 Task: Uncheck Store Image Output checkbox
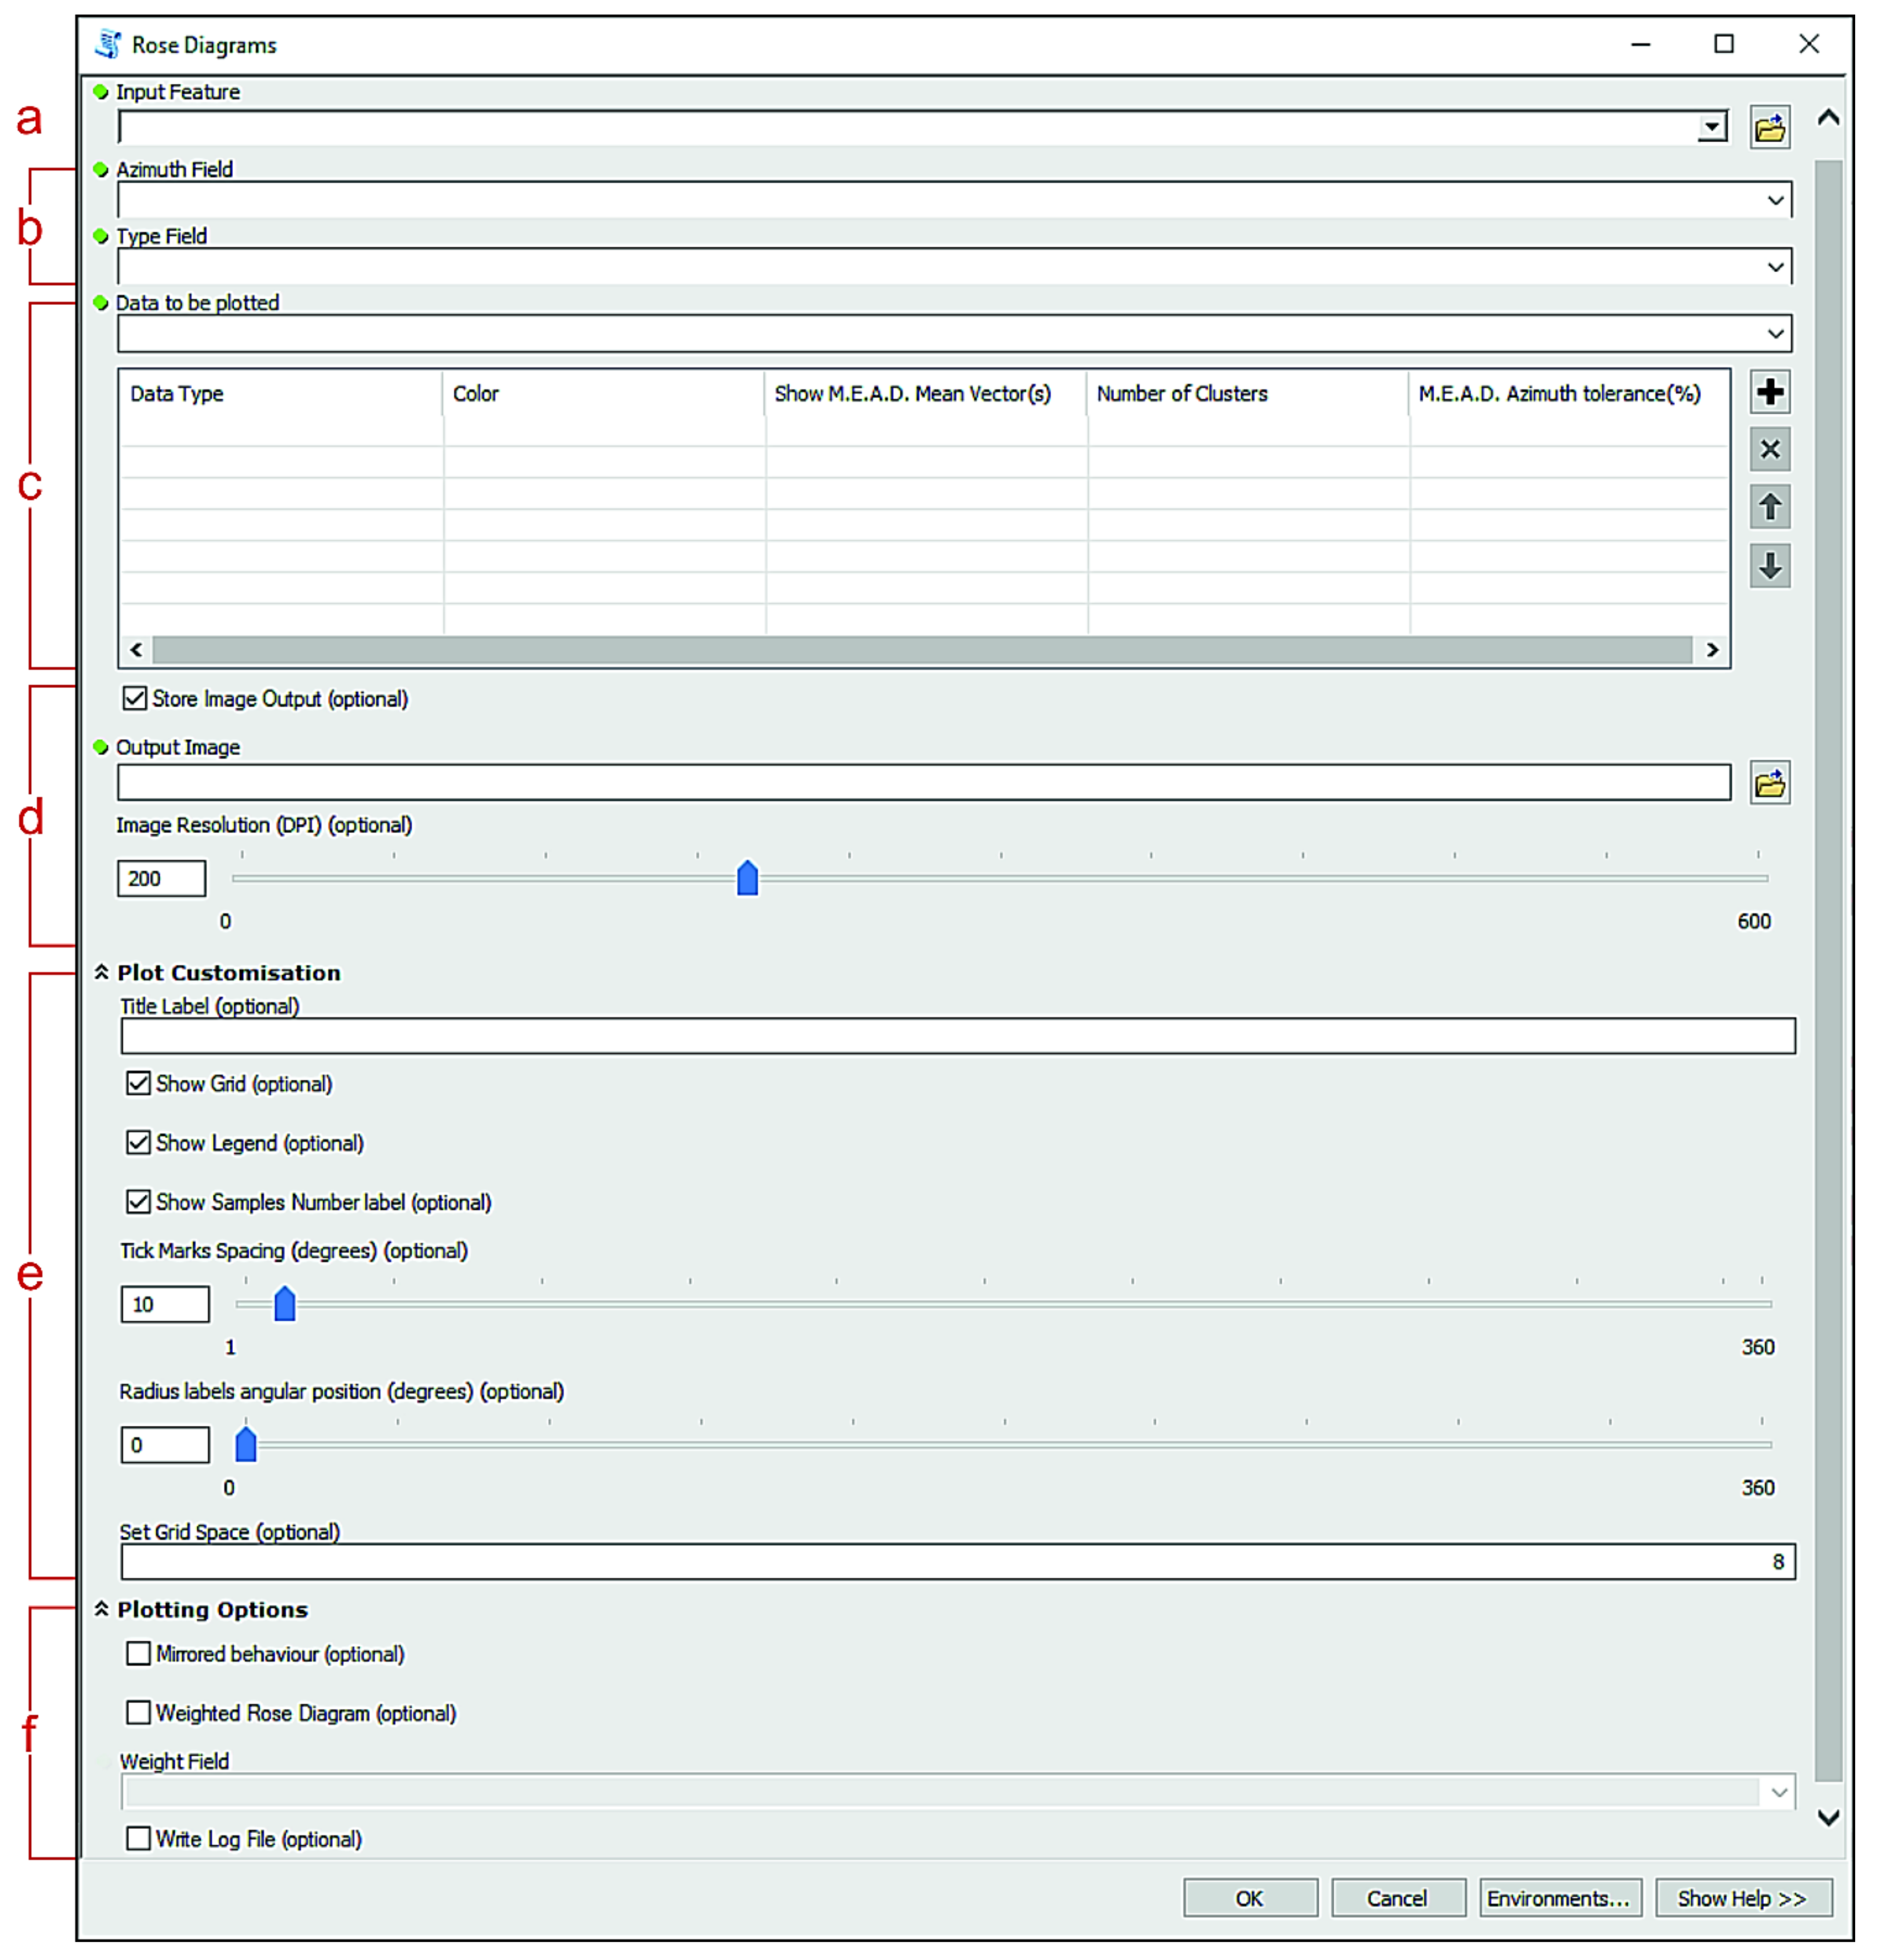[x=135, y=698]
